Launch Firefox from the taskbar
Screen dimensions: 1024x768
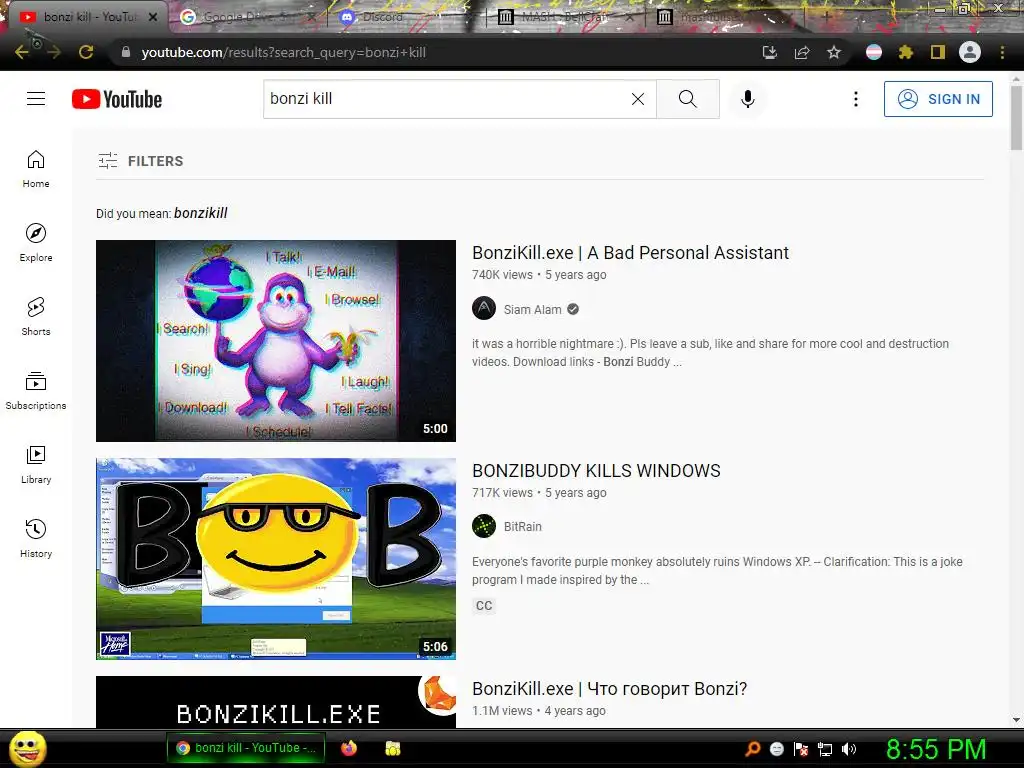349,748
